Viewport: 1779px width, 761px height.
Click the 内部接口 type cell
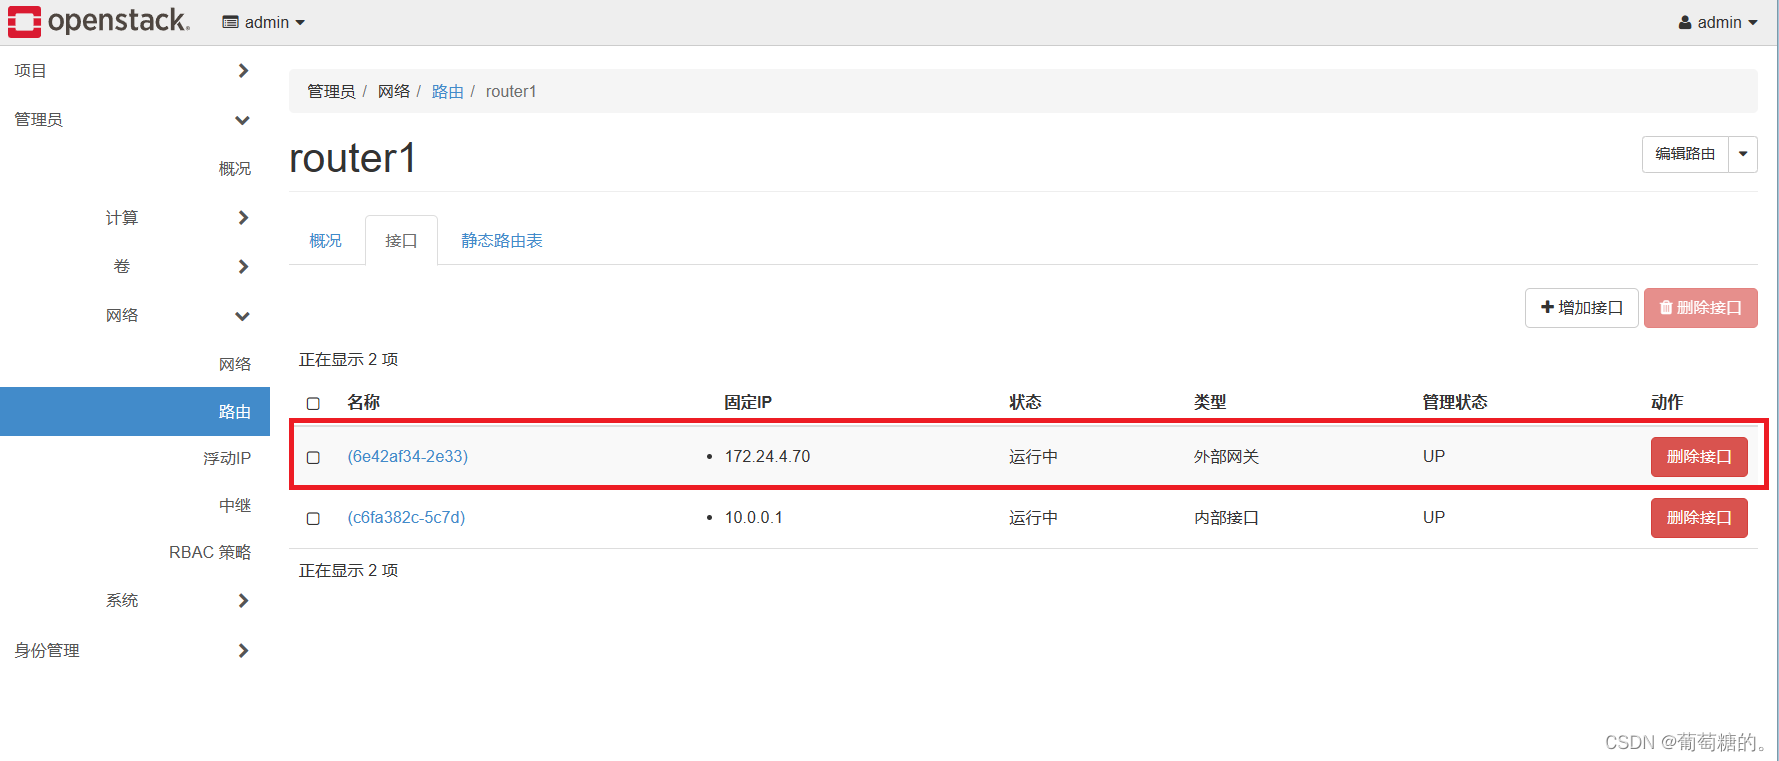pos(1226,518)
